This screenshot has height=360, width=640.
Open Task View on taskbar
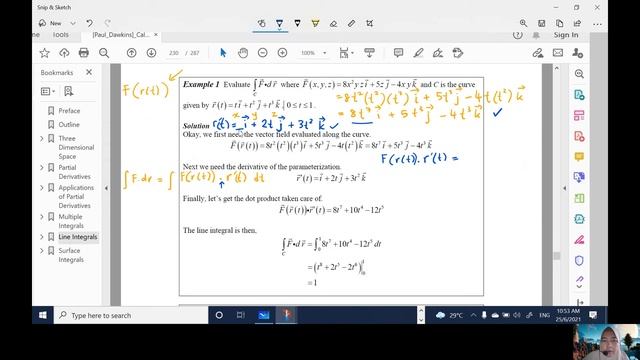(241, 315)
